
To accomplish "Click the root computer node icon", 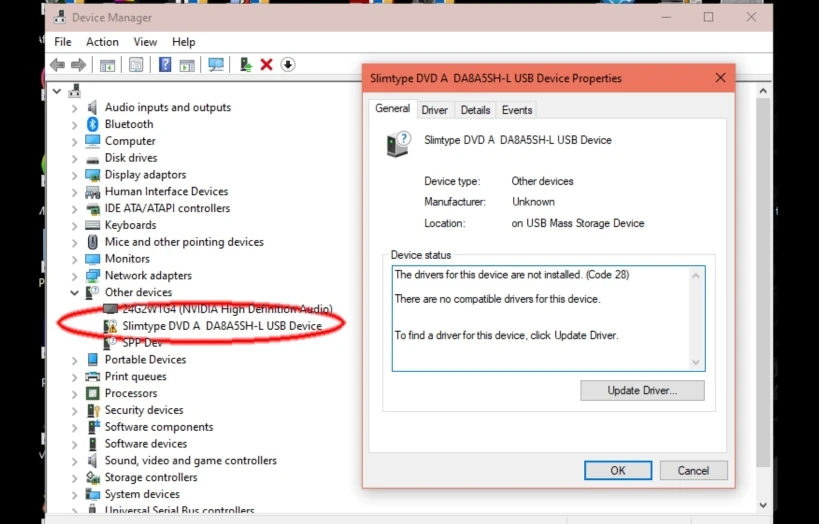I will 75,91.
